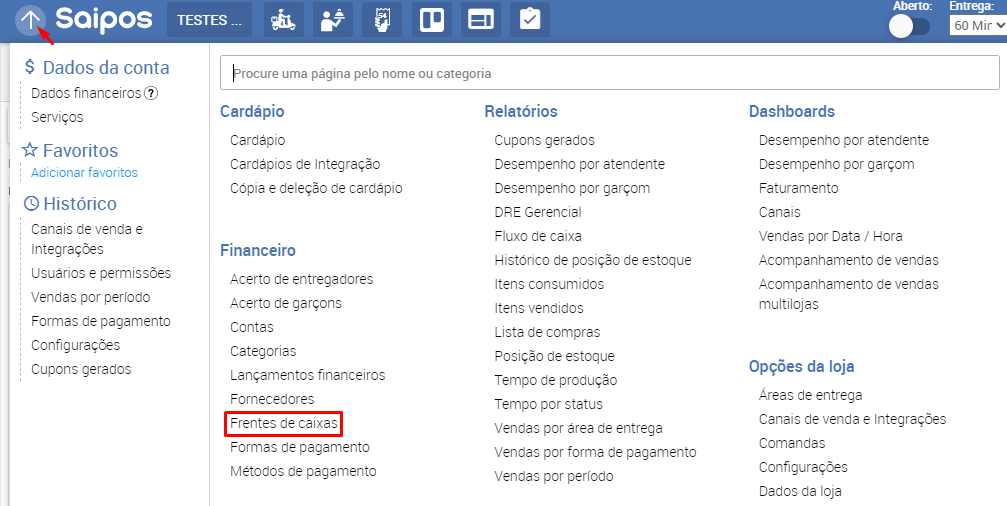Click the up-arrow menu icon beside Saipos
This screenshot has height=506, width=1007.
point(31,20)
